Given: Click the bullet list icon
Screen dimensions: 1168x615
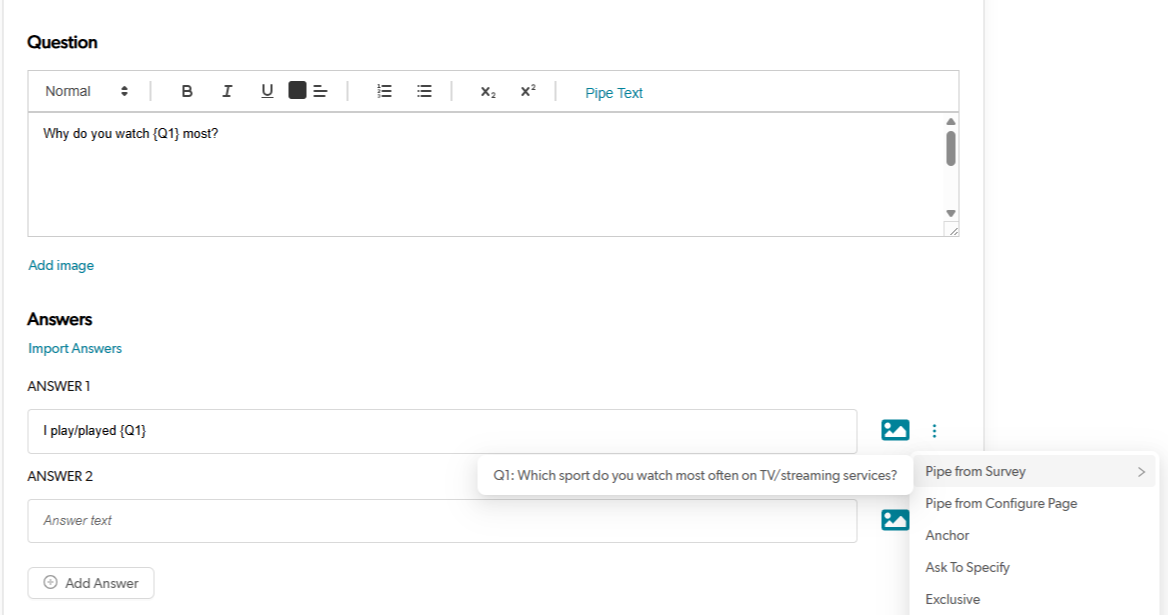Looking at the screenshot, I should coord(423,91).
